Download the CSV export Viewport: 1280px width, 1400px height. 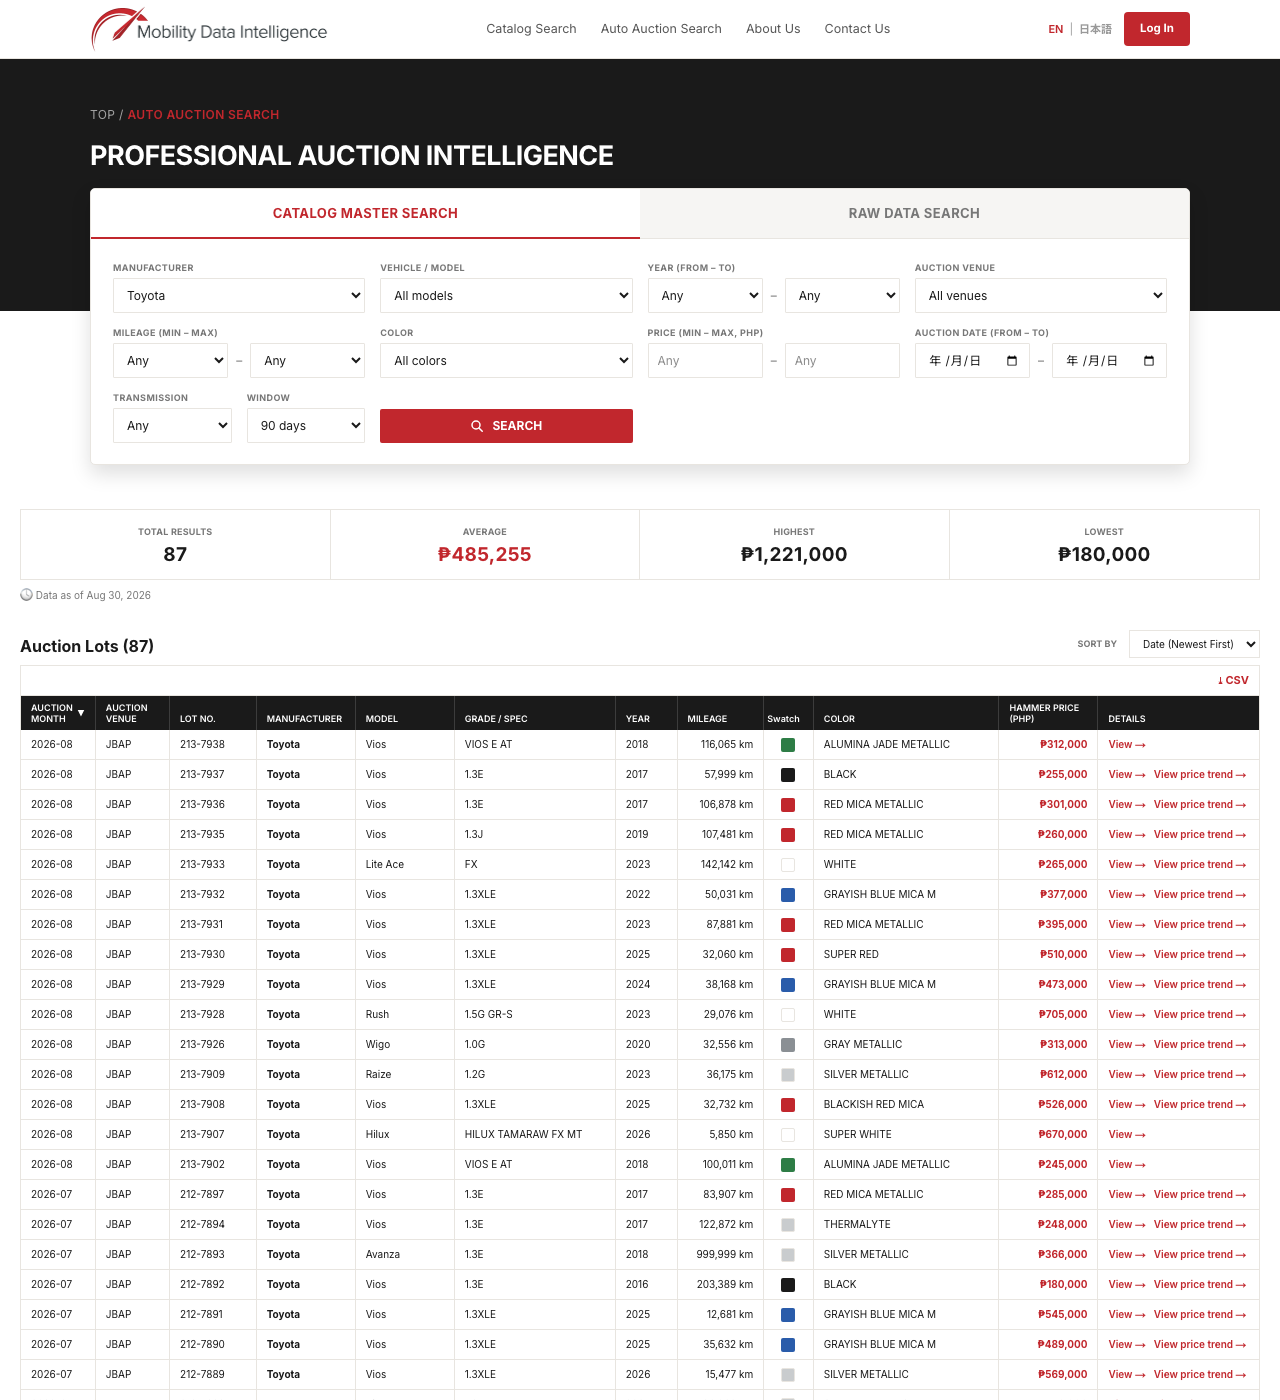[x=1233, y=680]
